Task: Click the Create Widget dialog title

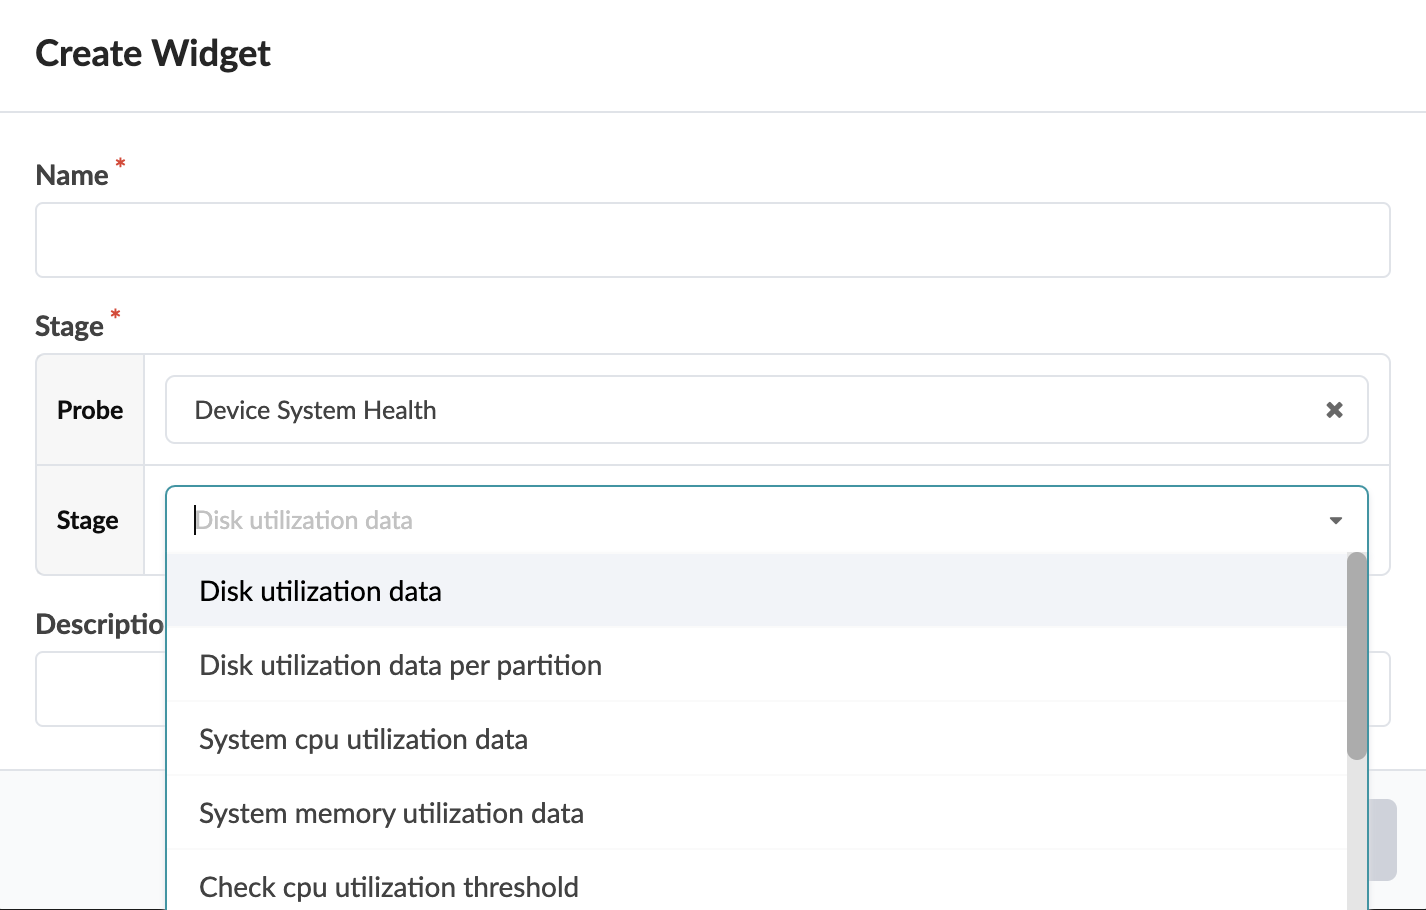Action: coord(152,53)
